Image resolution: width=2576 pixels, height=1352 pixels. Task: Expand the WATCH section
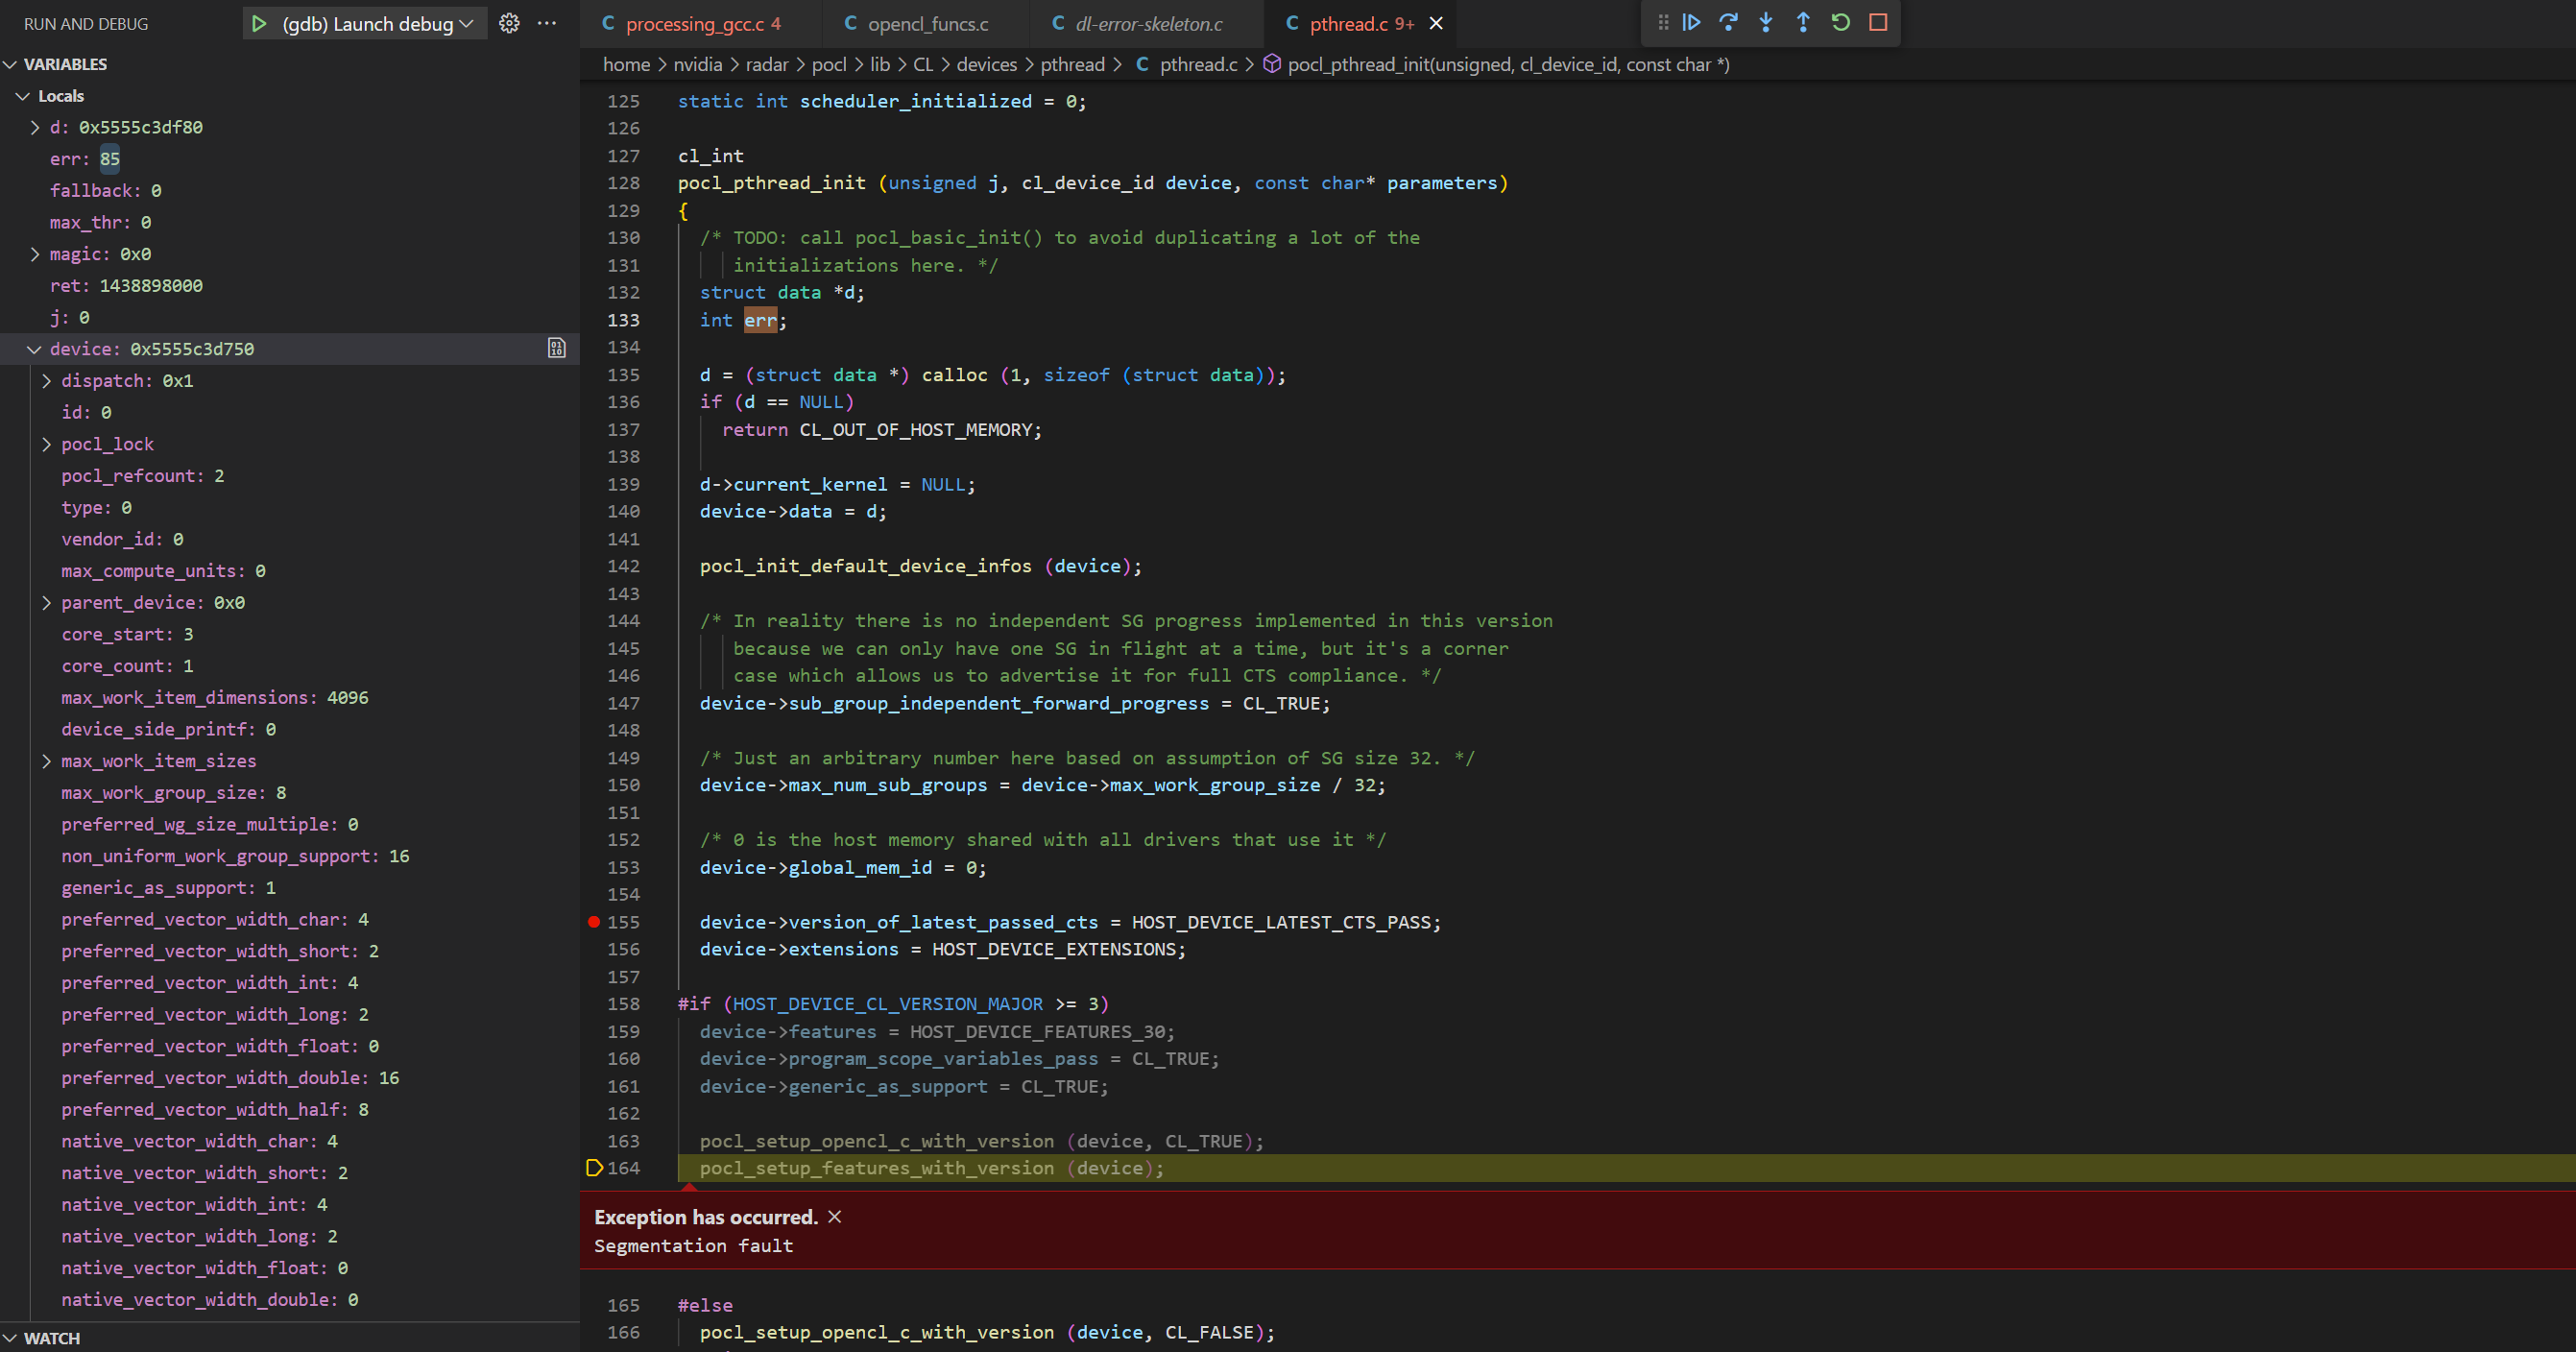click(x=50, y=1338)
